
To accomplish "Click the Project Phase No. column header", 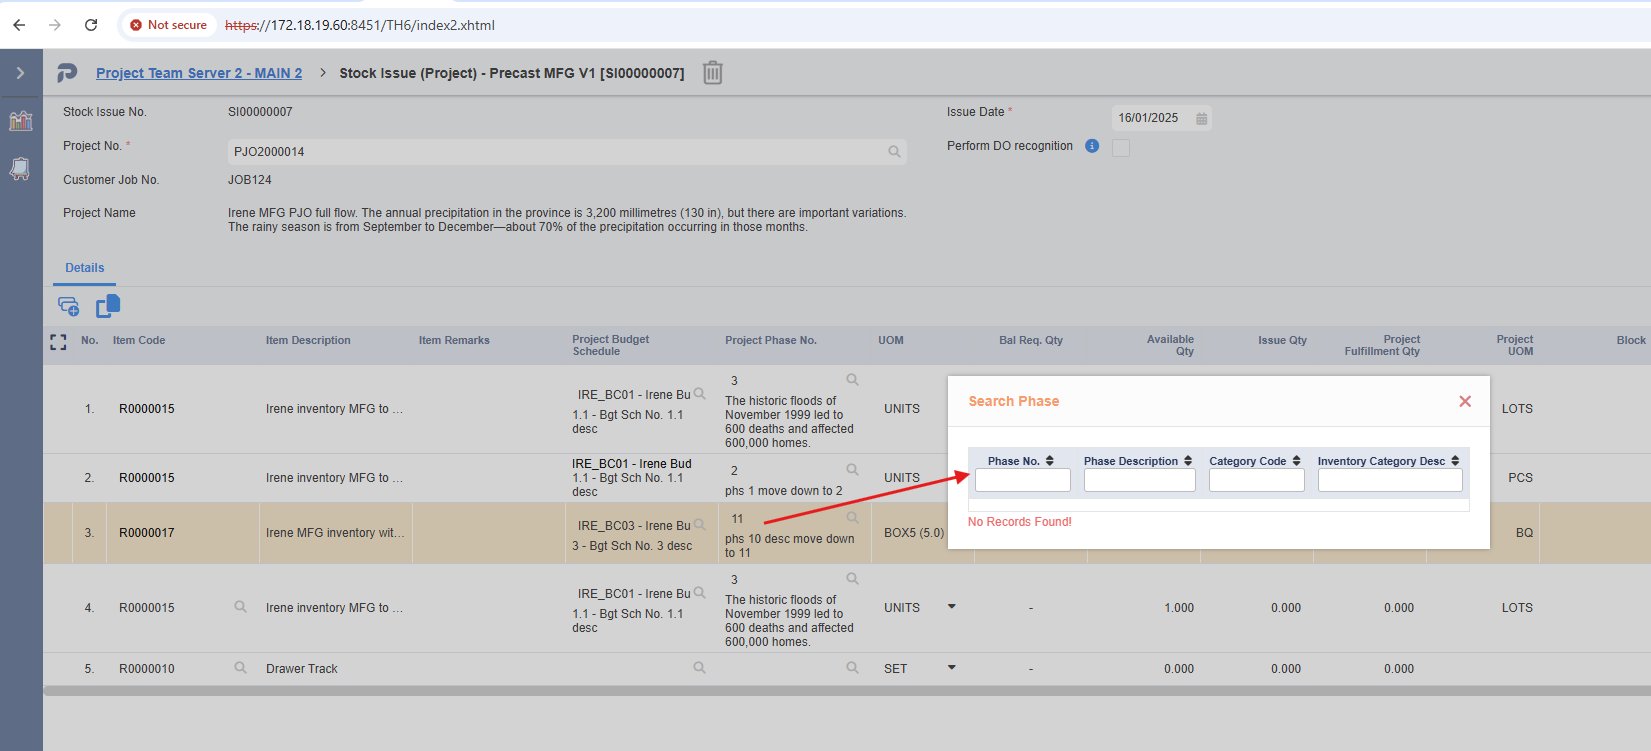I will (771, 340).
